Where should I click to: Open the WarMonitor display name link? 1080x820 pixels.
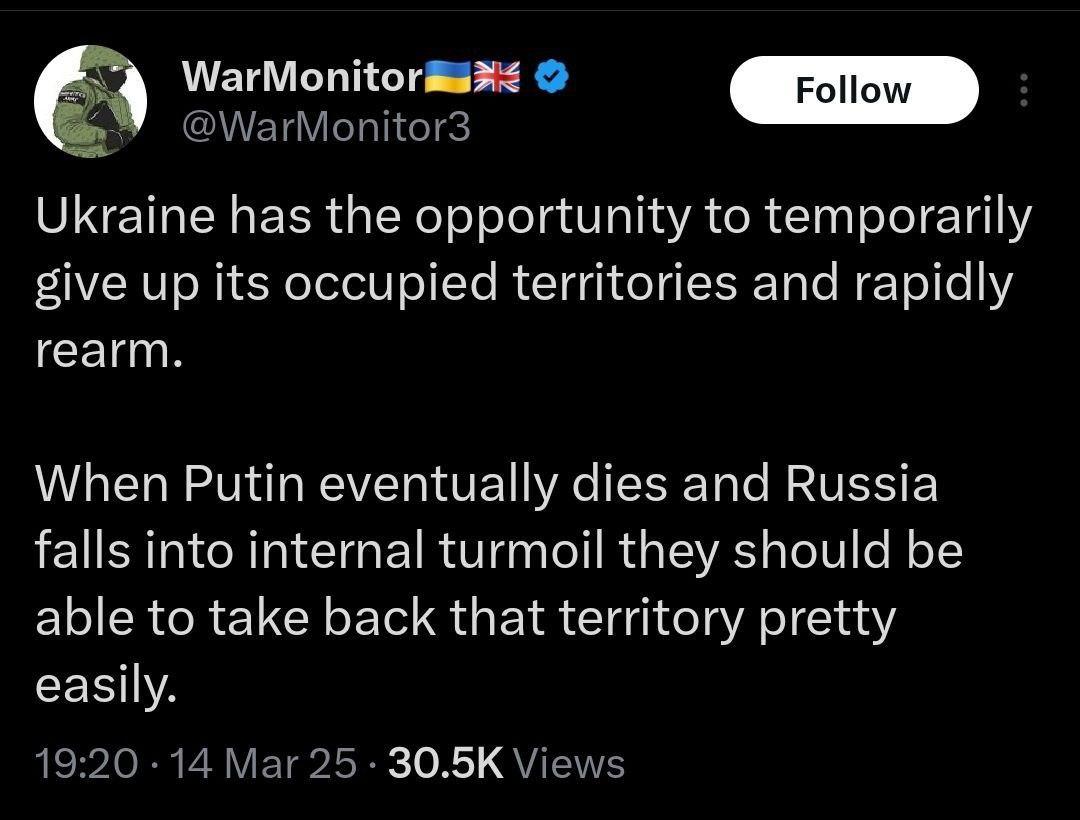pos(302,76)
